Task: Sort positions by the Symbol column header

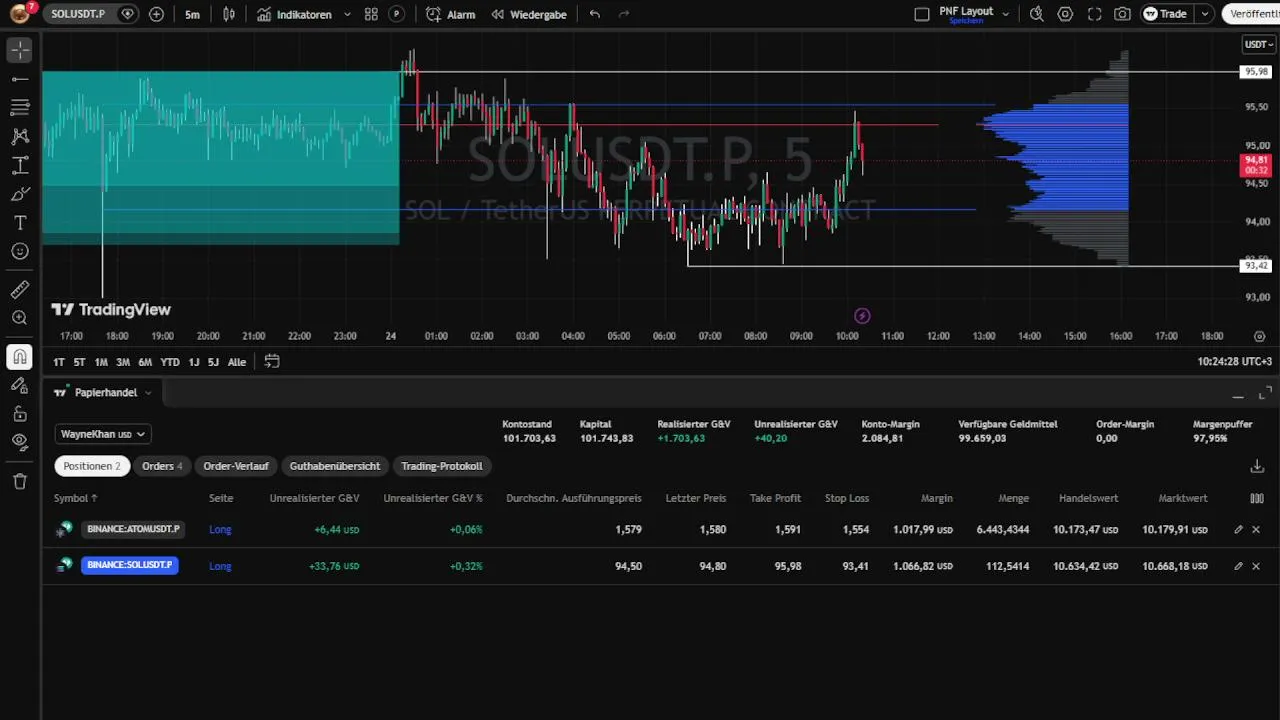Action: pyautogui.click(x=76, y=498)
